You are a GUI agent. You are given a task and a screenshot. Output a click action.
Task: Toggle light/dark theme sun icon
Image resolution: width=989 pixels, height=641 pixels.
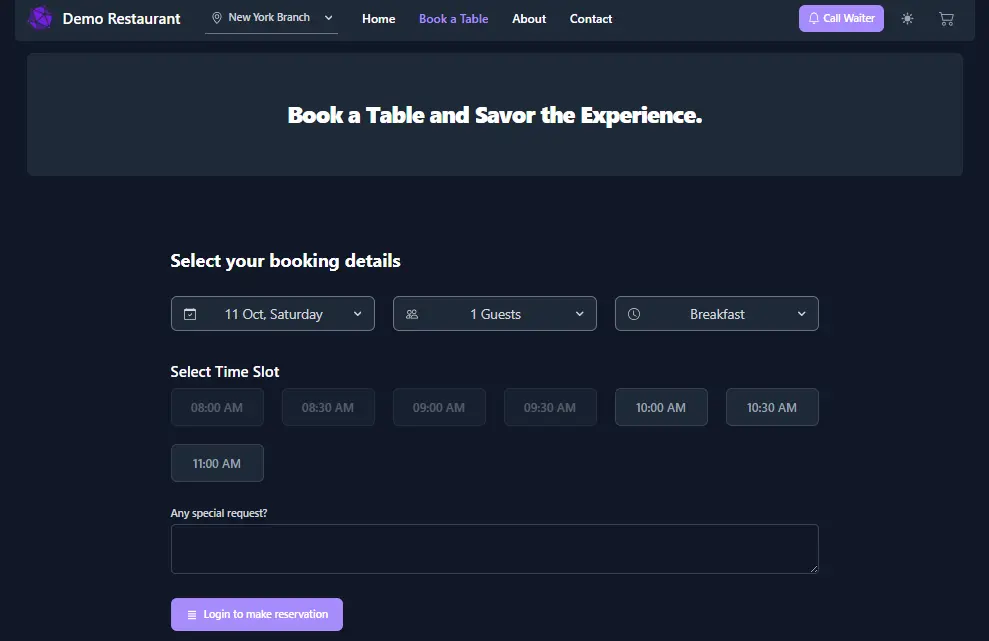coord(907,18)
